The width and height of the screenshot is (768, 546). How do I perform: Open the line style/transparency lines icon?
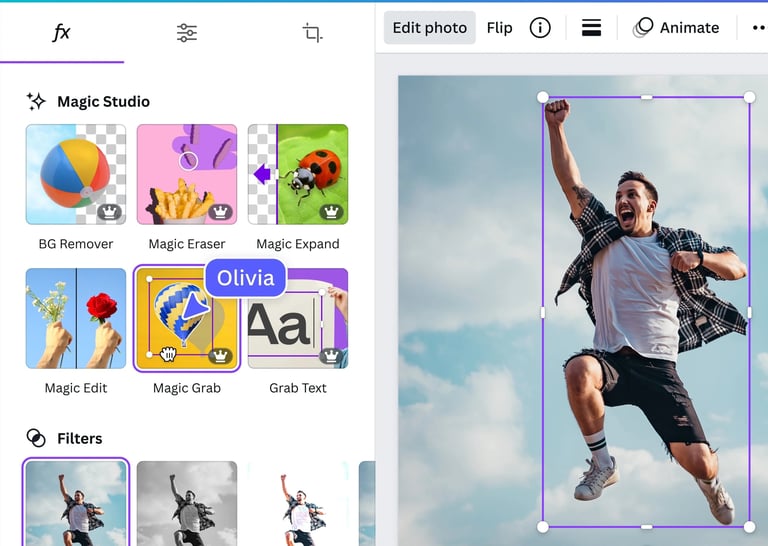point(591,28)
